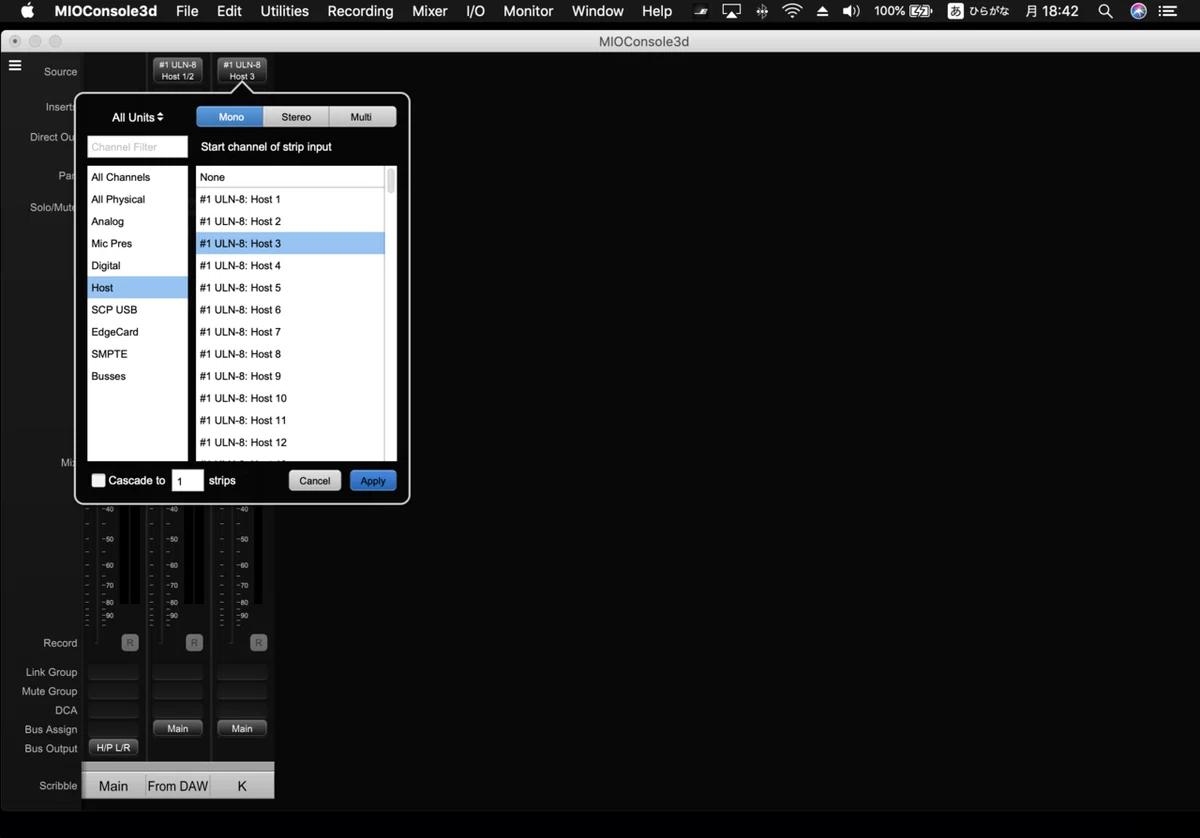Select the Mic Pres category
1200x838 pixels.
click(137, 243)
